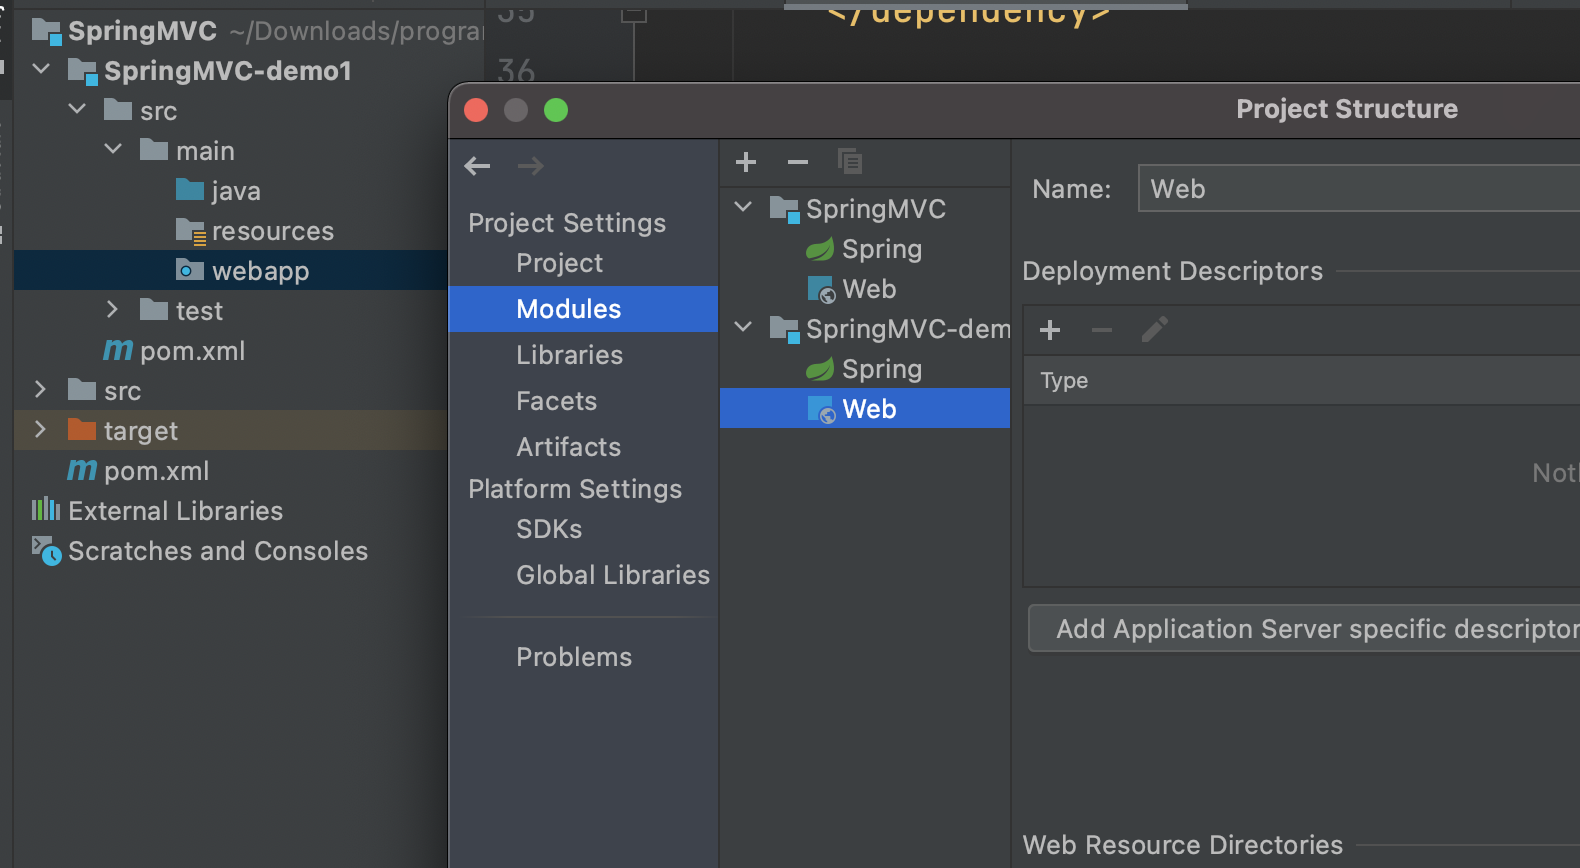Click the back arrow in Project Structure
Screen dimensions: 1580x868
pyautogui.click(x=477, y=166)
